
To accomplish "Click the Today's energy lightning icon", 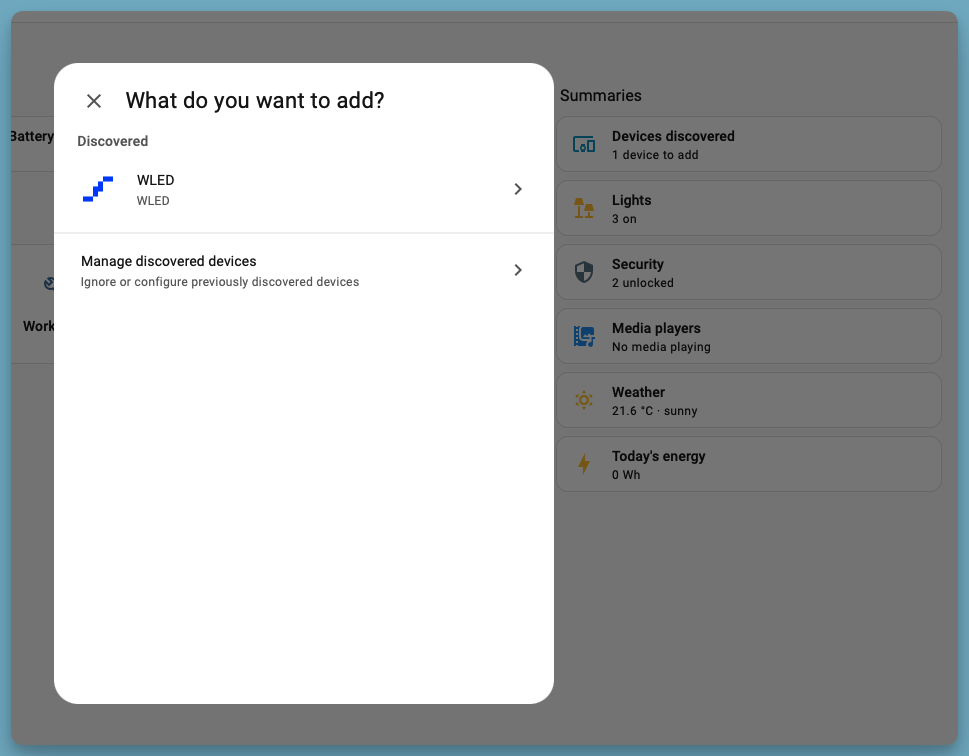I will 584,464.
